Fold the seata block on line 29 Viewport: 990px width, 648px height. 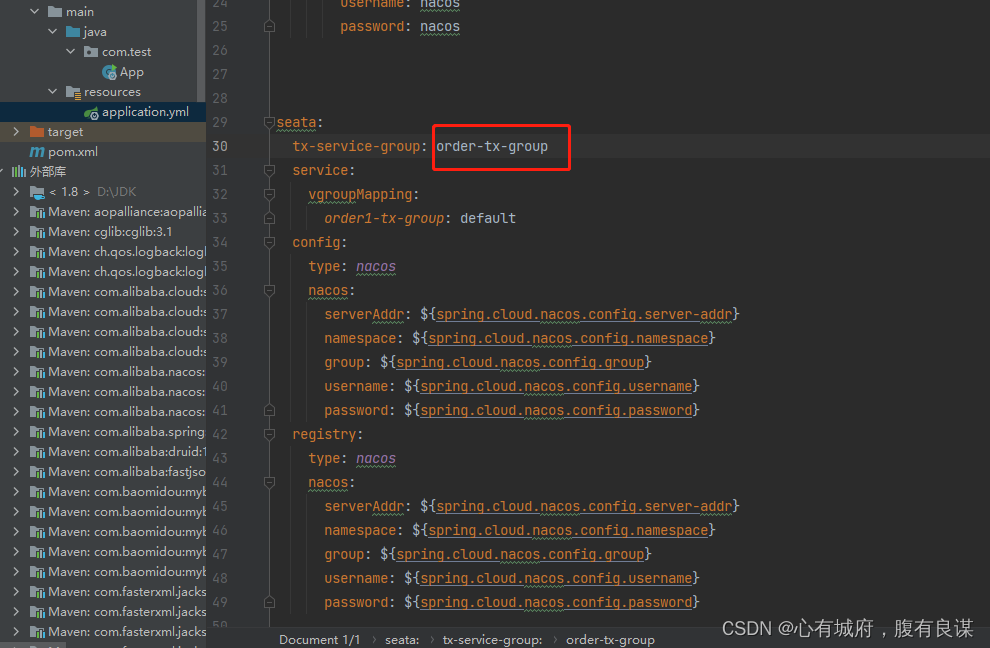click(270, 122)
